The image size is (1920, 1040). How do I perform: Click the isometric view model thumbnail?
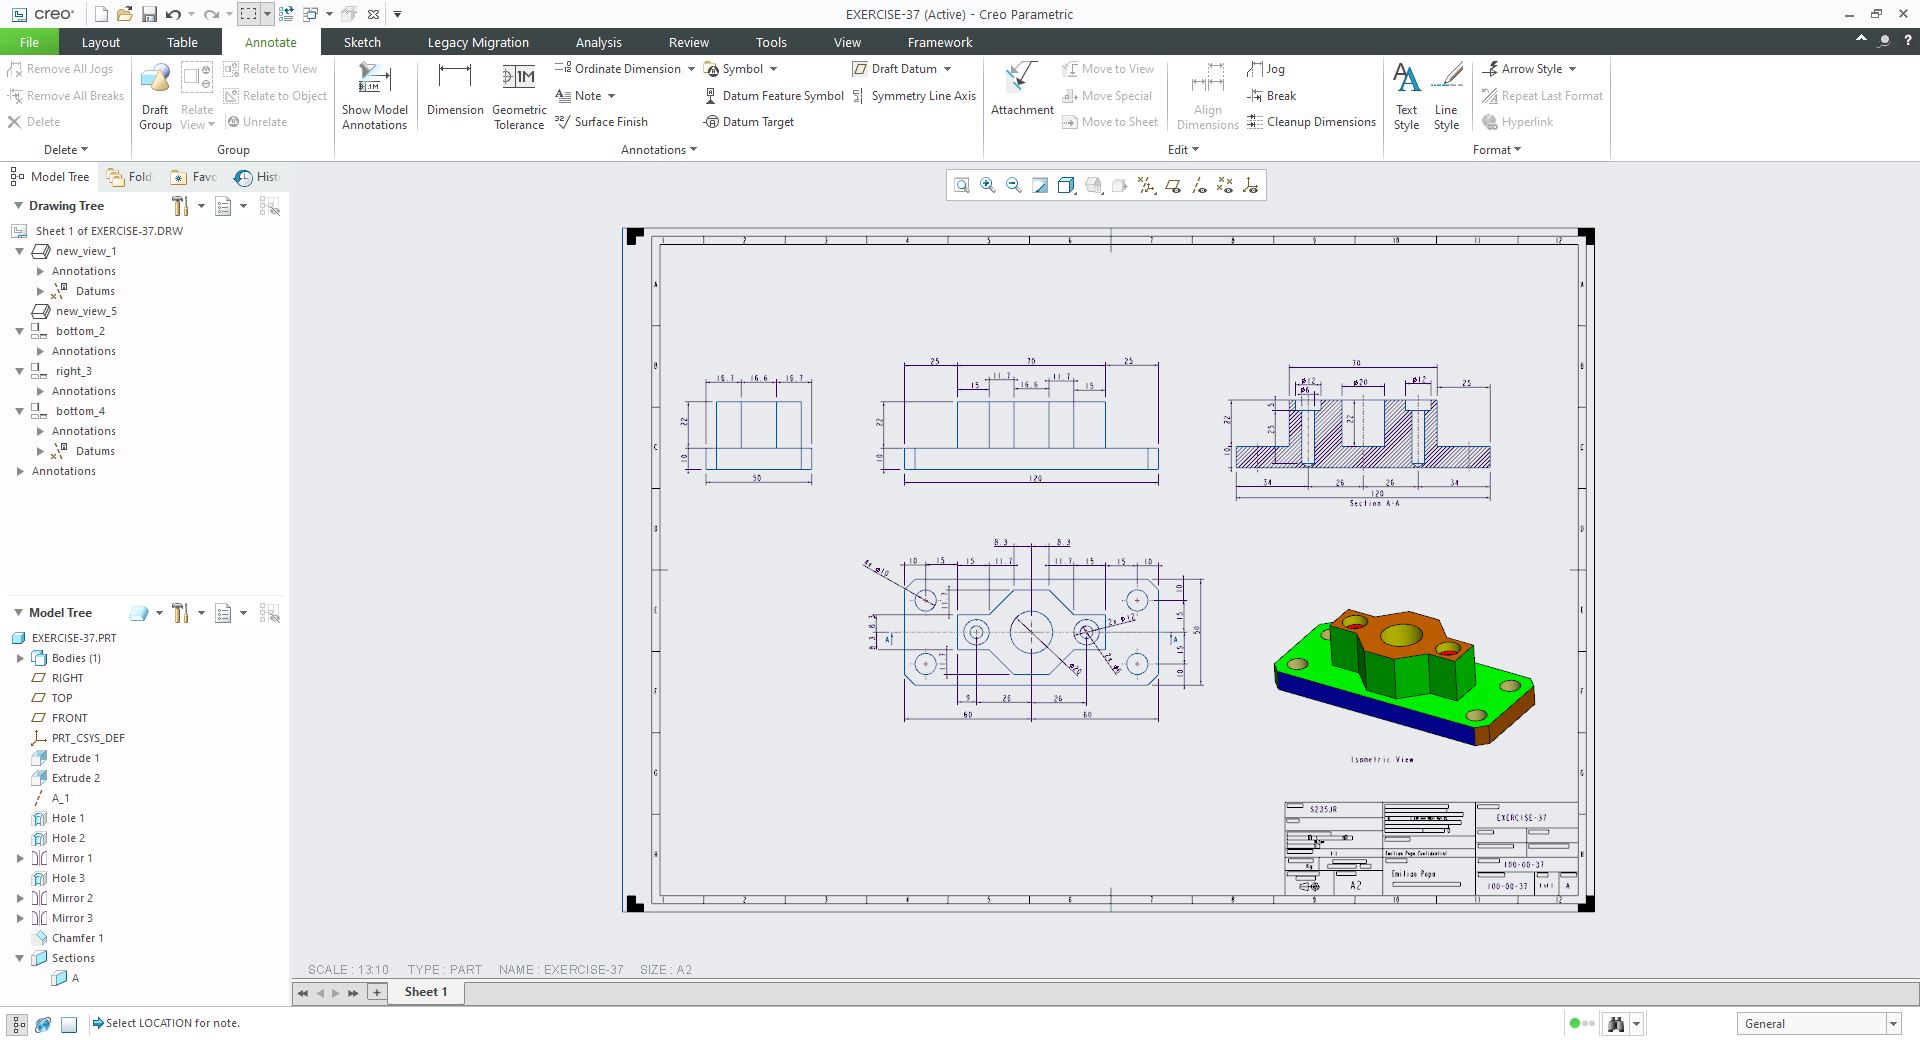tap(1404, 677)
